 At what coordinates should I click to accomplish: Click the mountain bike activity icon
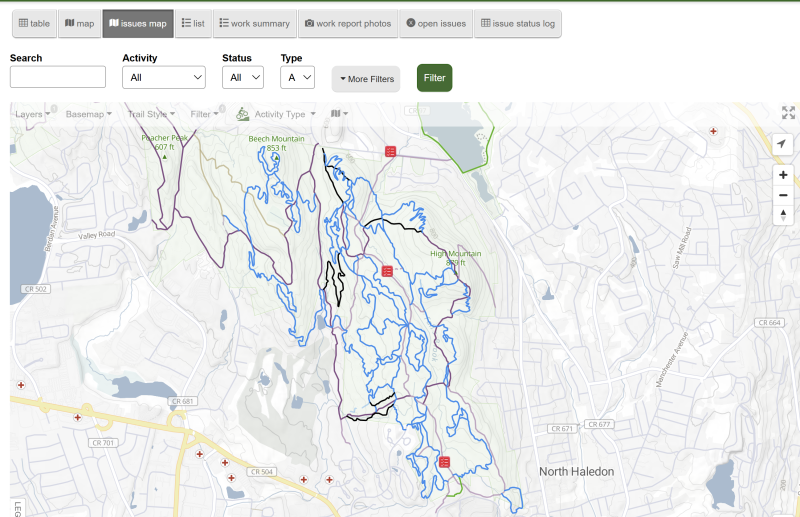coord(243,114)
